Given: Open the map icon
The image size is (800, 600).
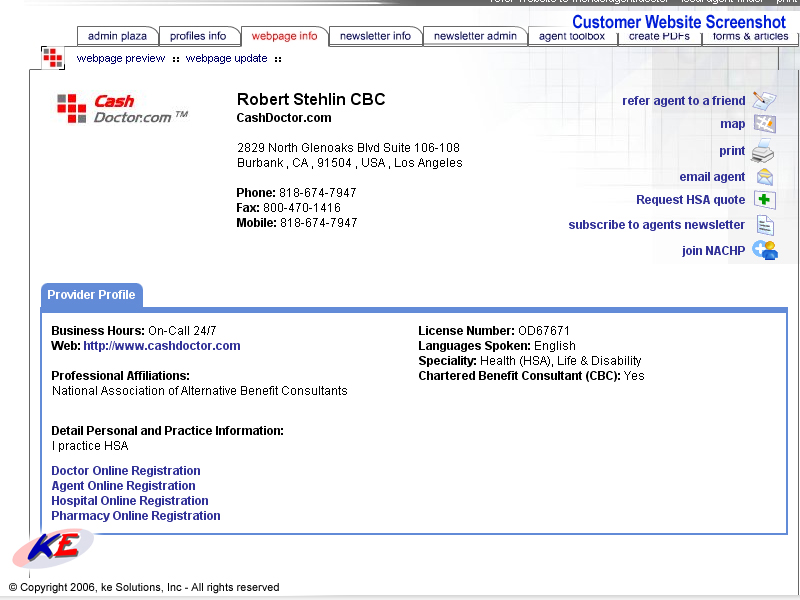Looking at the screenshot, I should 765,123.
